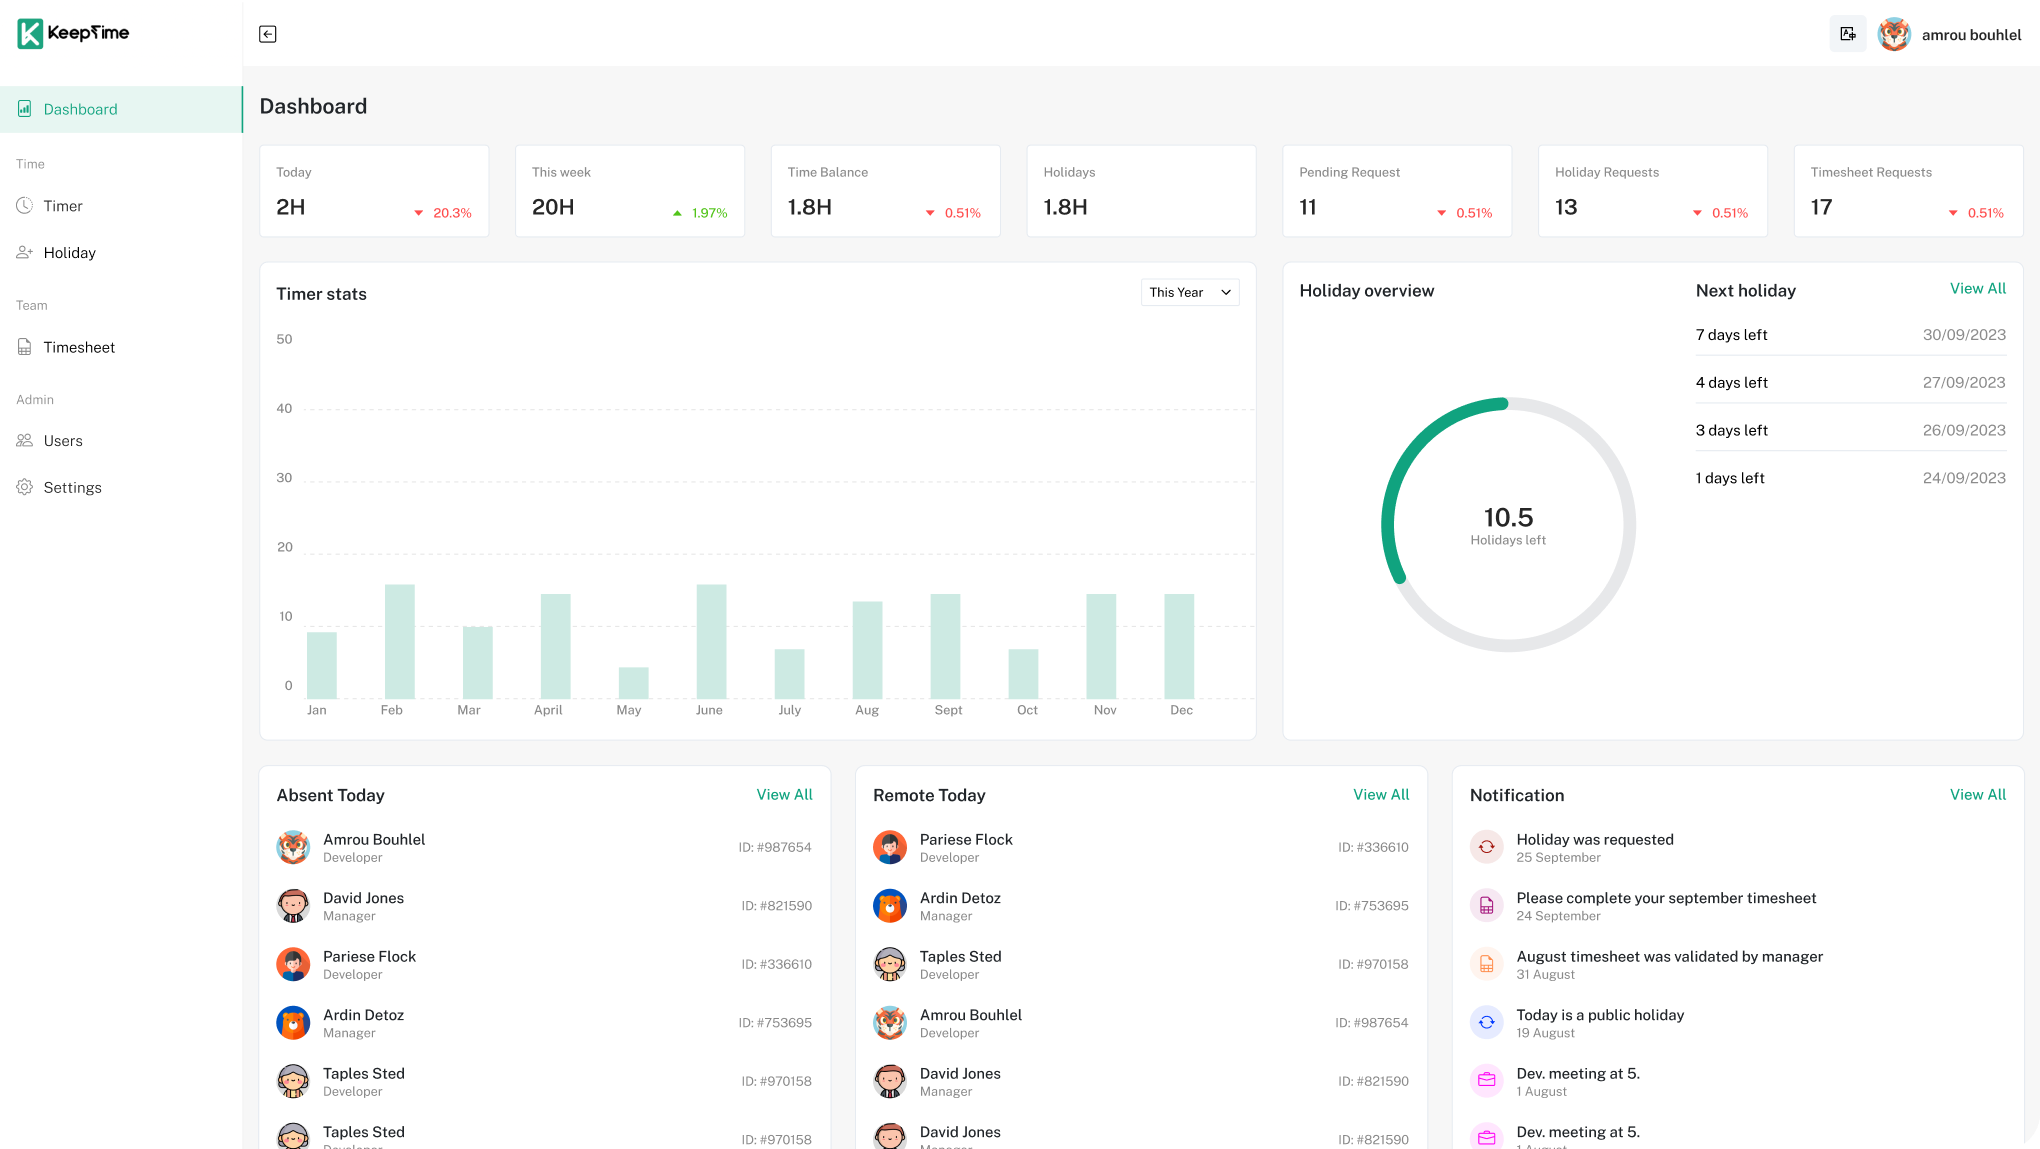This screenshot has width=2040, height=1149.
Task: Click the image export icon near the profile
Action: [1847, 34]
